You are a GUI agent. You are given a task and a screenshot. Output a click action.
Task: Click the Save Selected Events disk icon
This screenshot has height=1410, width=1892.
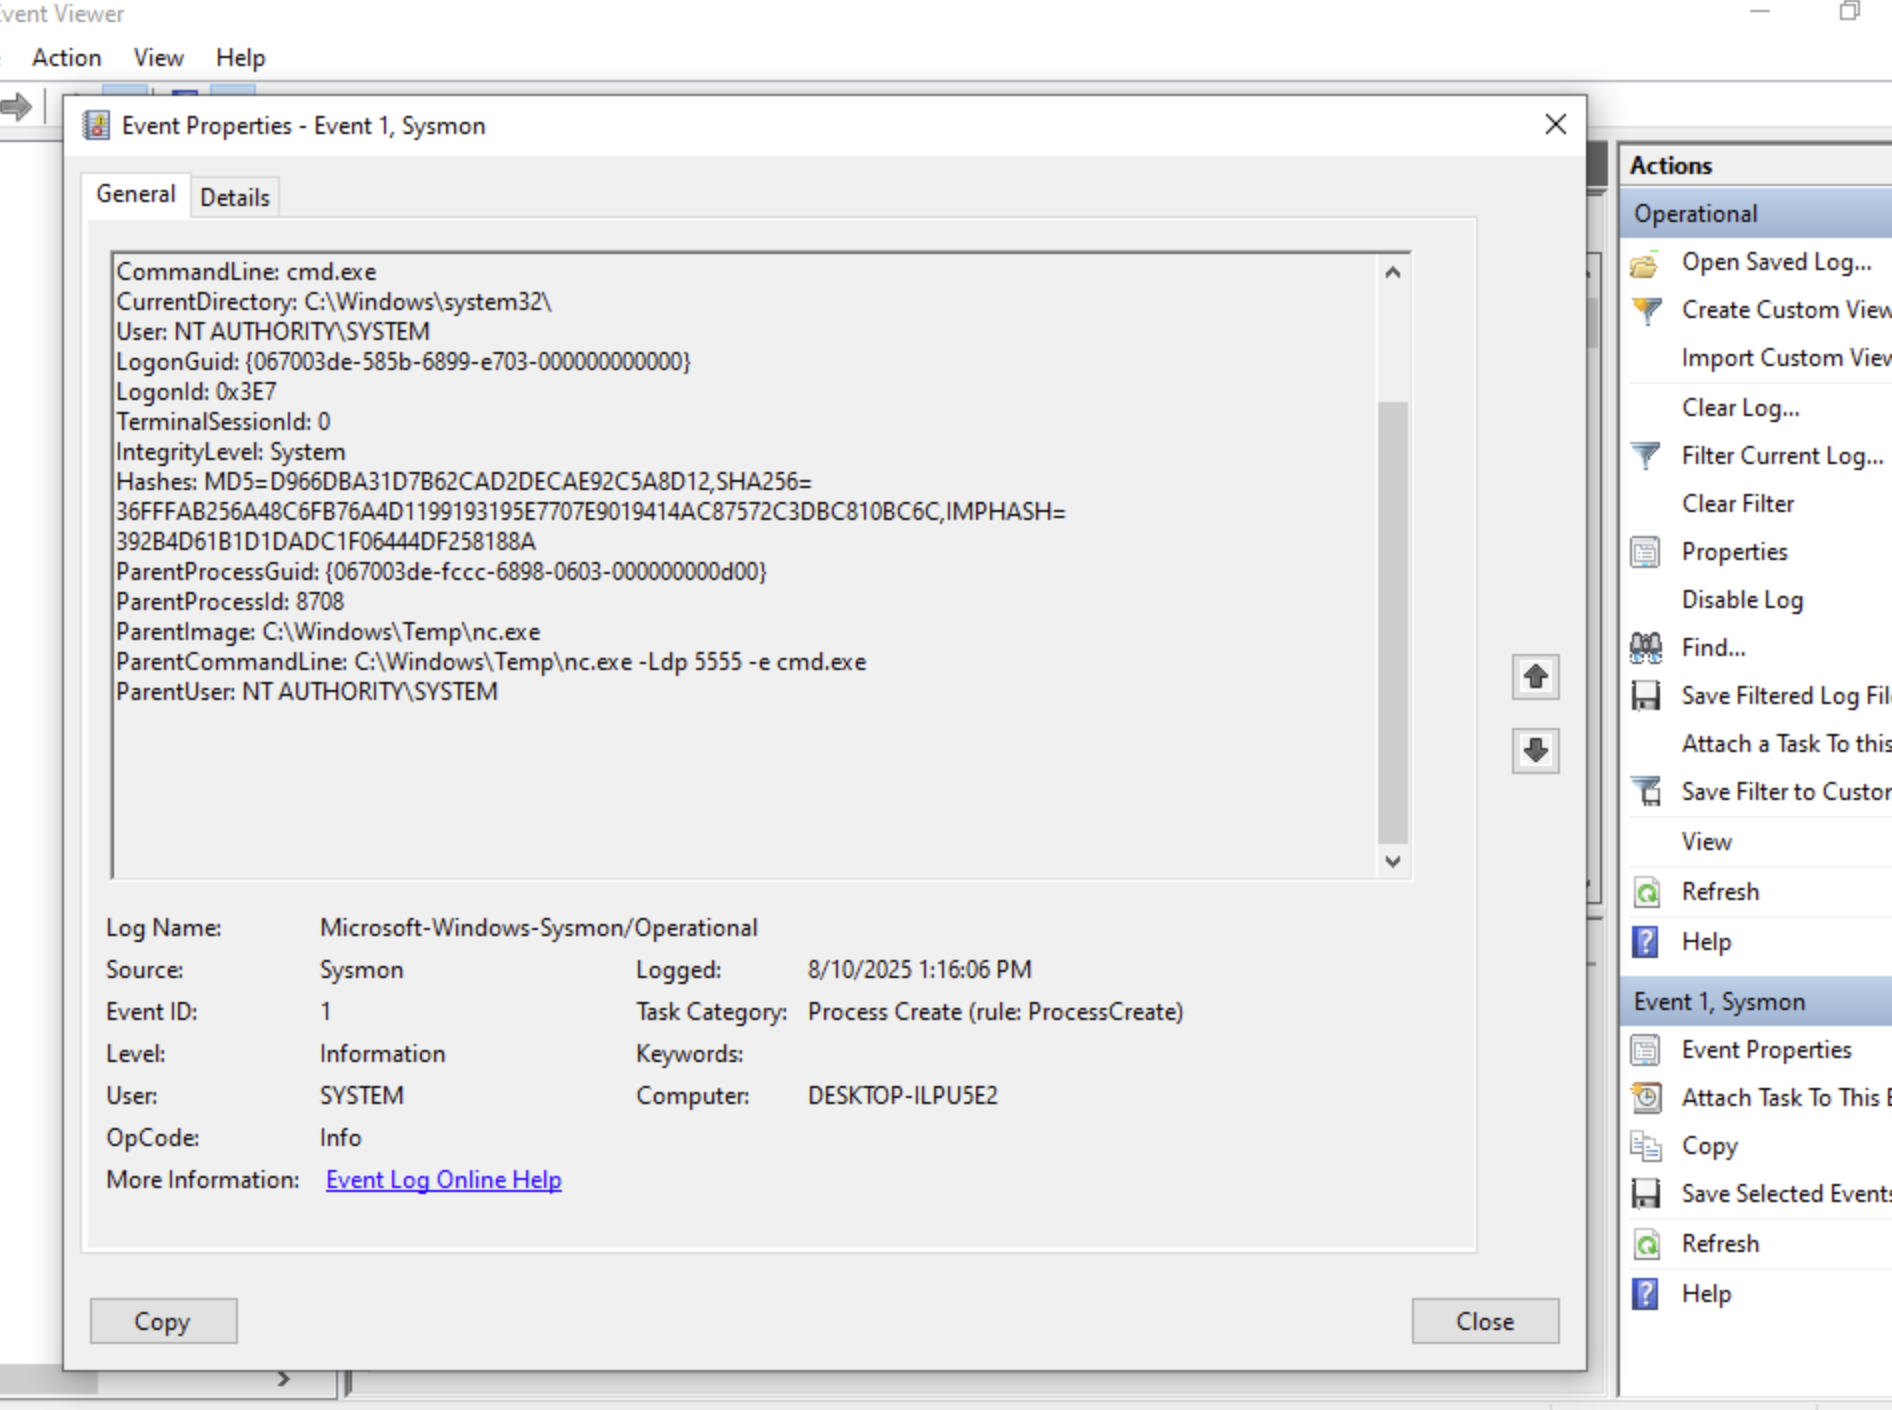(1645, 1194)
